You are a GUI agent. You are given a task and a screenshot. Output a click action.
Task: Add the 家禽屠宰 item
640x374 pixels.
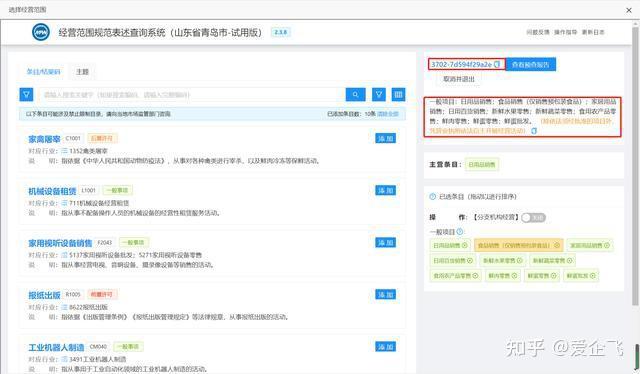coord(385,138)
